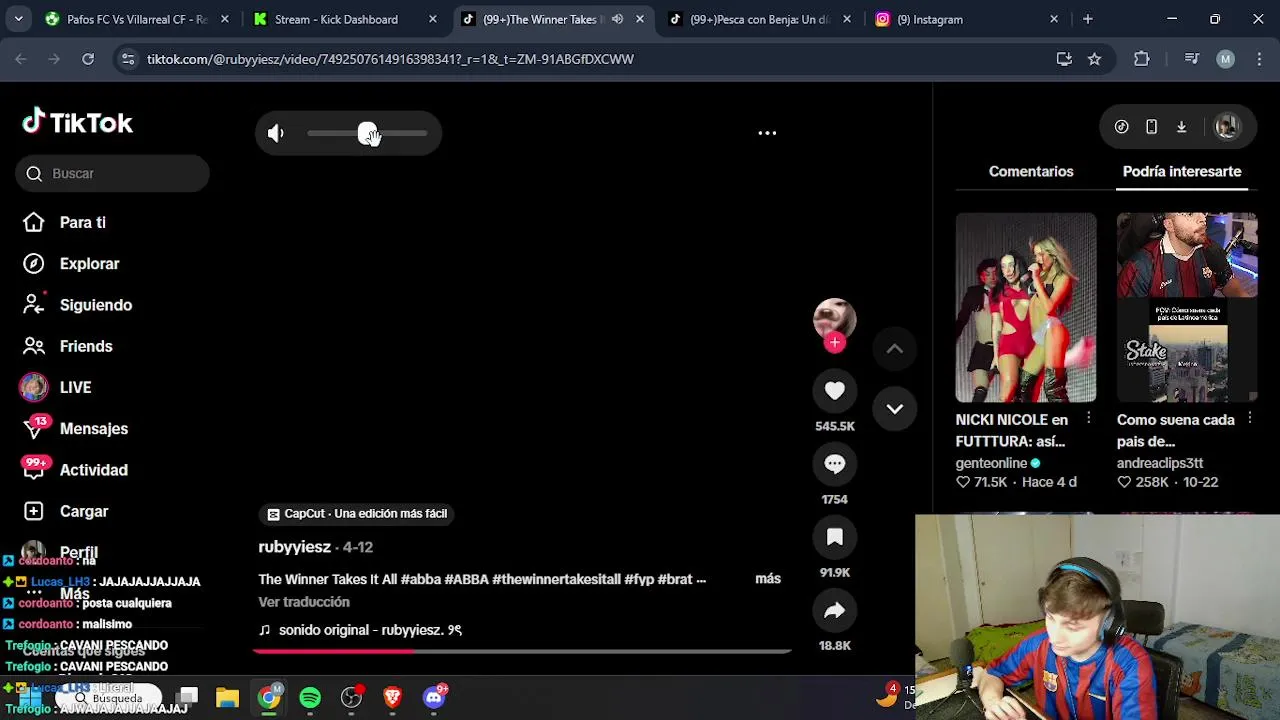The width and height of the screenshot is (1280, 720).
Task: Open the Chrome extensions puzzle icon
Action: [1142, 59]
